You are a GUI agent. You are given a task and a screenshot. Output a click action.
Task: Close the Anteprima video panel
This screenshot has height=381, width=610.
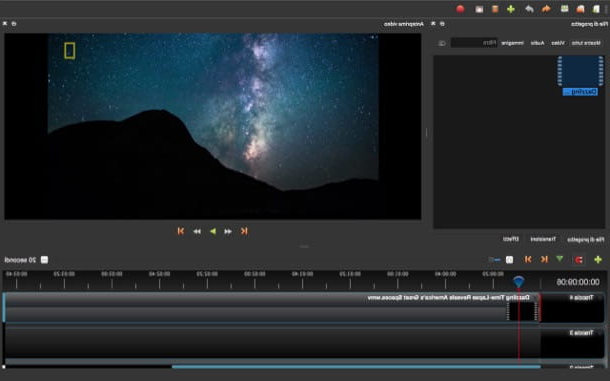[5, 24]
